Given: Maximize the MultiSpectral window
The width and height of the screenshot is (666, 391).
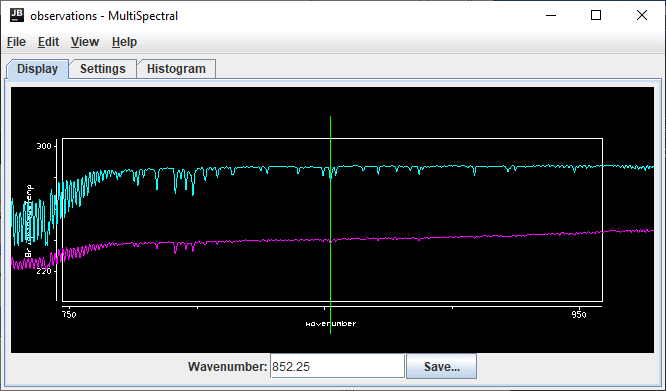Looking at the screenshot, I should coord(596,16).
